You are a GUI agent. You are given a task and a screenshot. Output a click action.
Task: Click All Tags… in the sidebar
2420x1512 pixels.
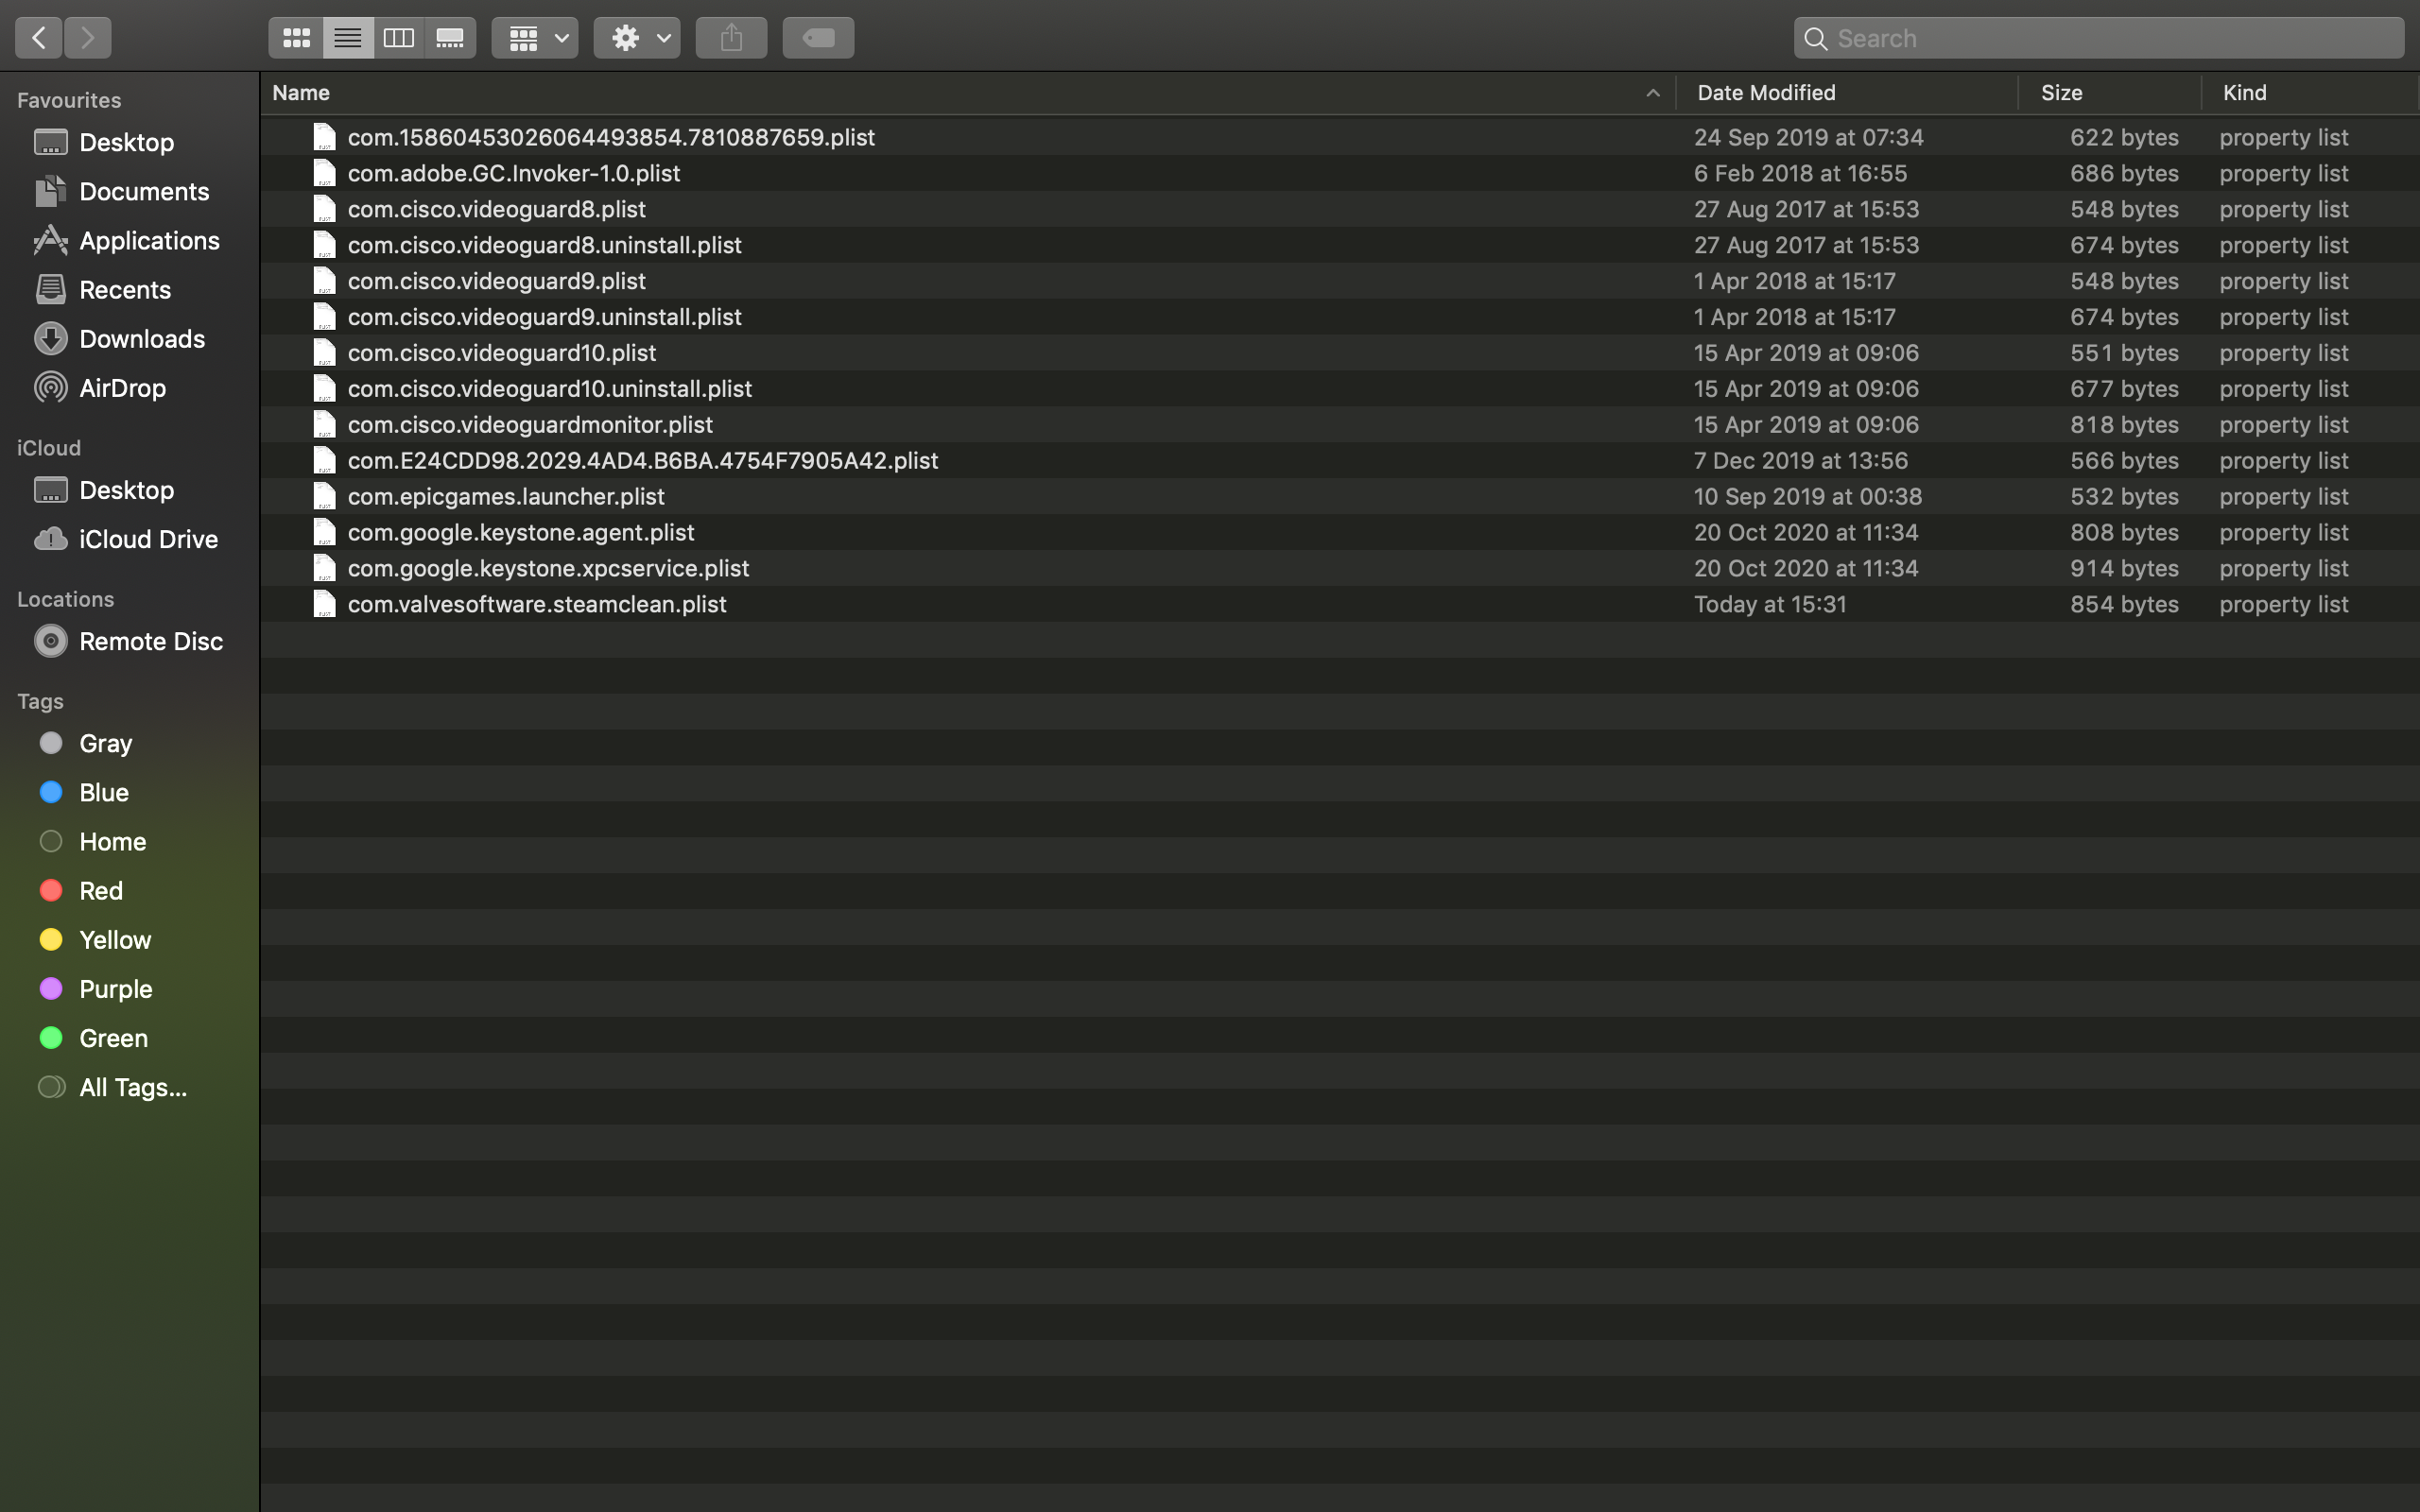(132, 1087)
